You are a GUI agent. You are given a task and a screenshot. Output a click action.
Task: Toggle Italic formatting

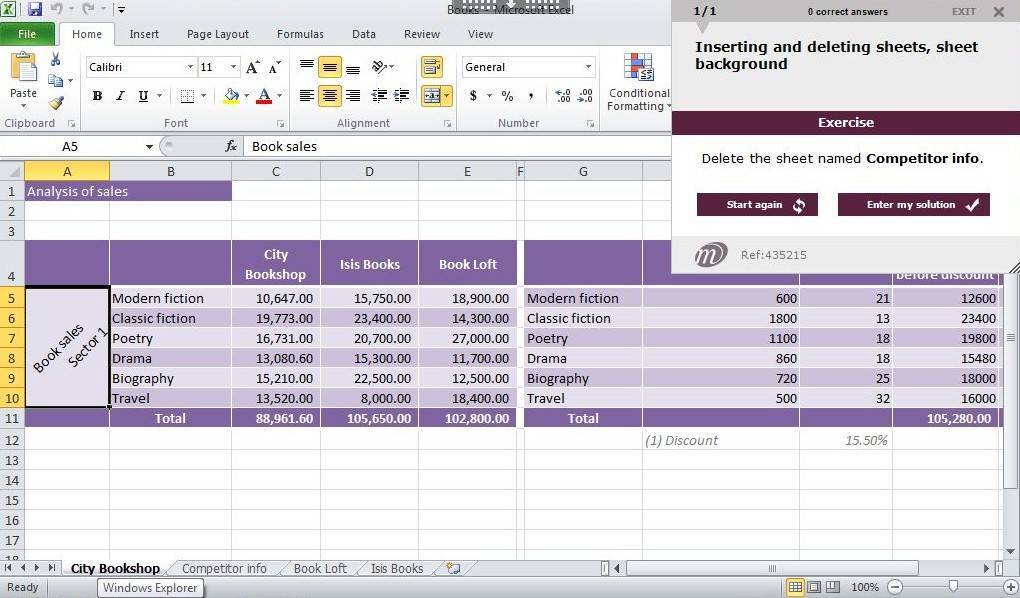pyautogui.click(x=120, y=96)
